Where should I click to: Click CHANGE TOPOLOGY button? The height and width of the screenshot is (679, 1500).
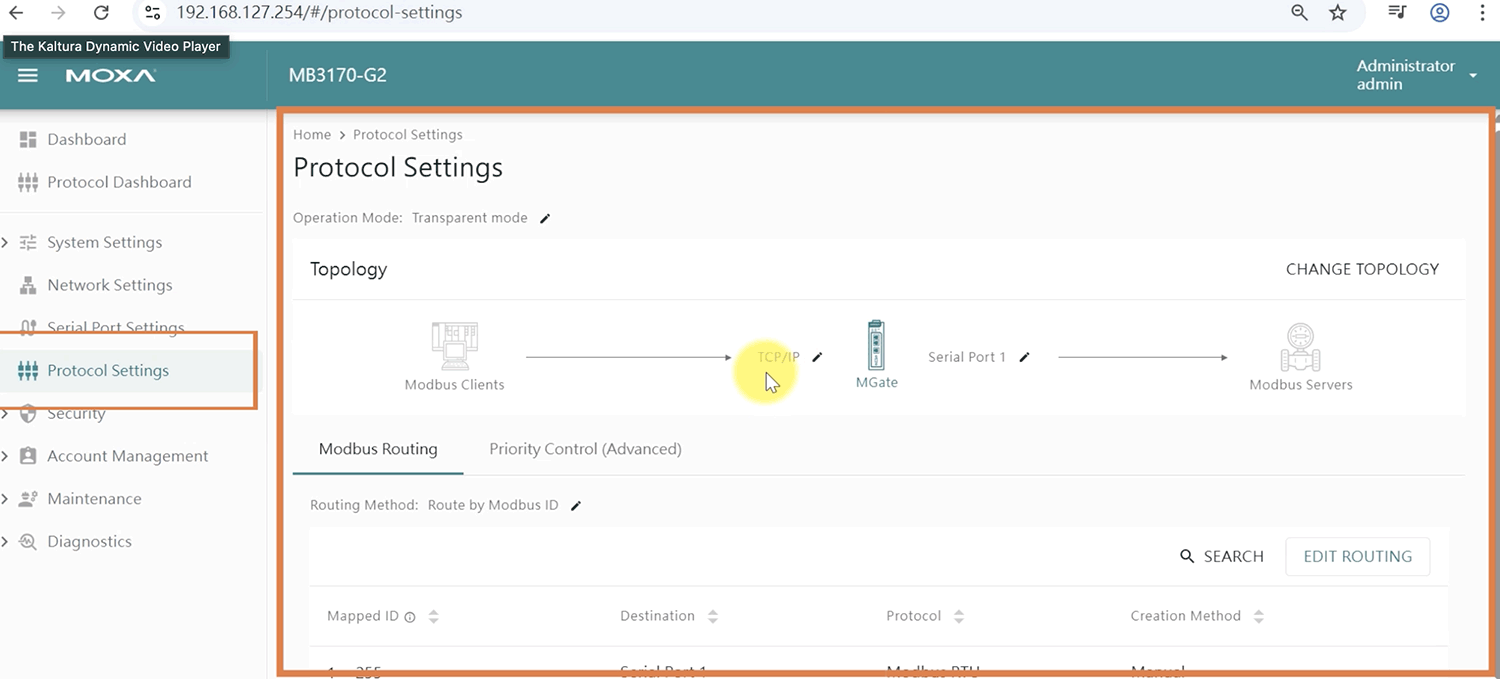[x=1362, y=269]
